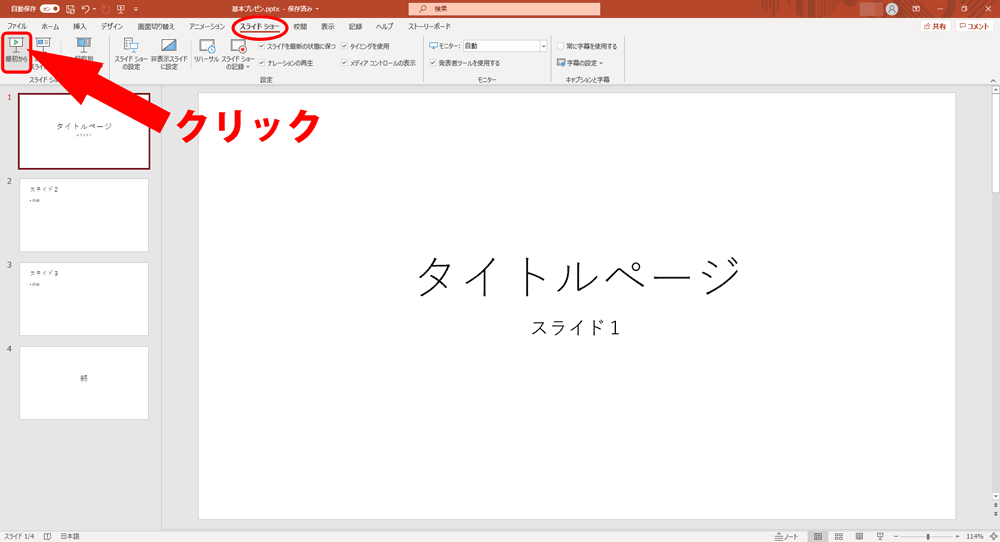Open File tab (ファイル)

17,26
